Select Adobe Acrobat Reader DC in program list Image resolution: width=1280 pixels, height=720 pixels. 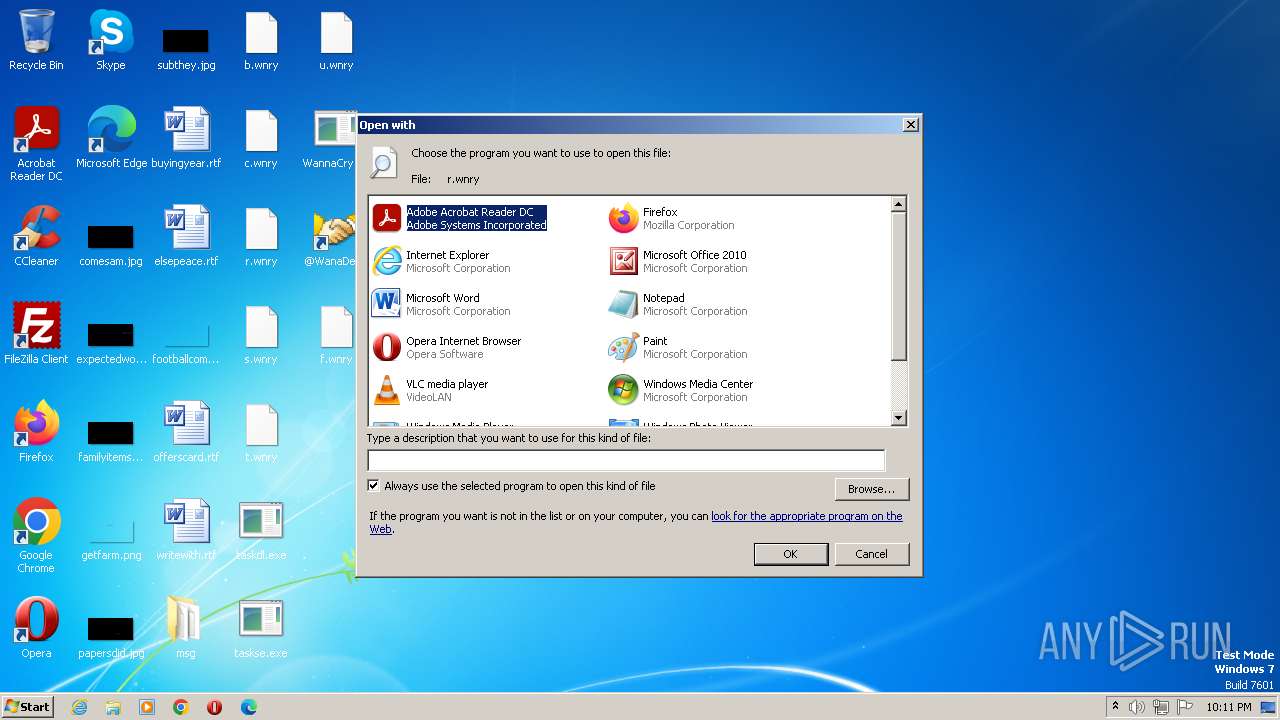click(460, 218)
